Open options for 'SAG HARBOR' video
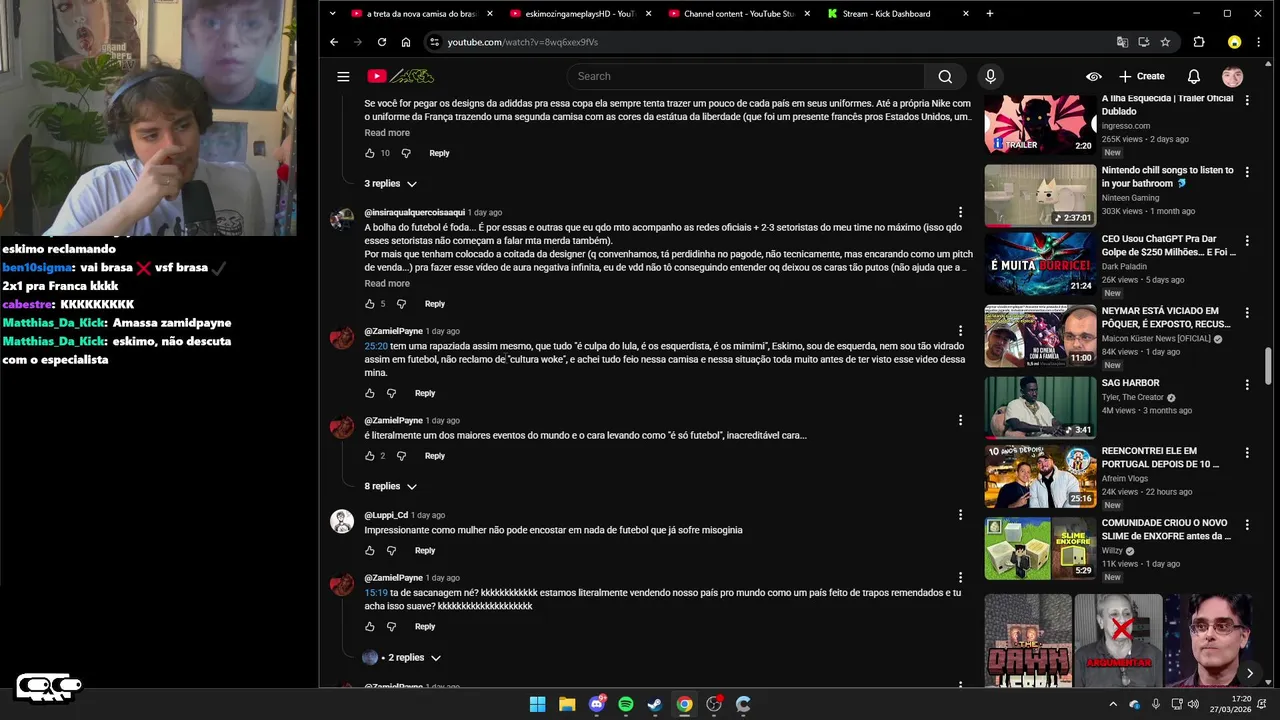Viewport: 1280px width, 720px height. 1247,385
